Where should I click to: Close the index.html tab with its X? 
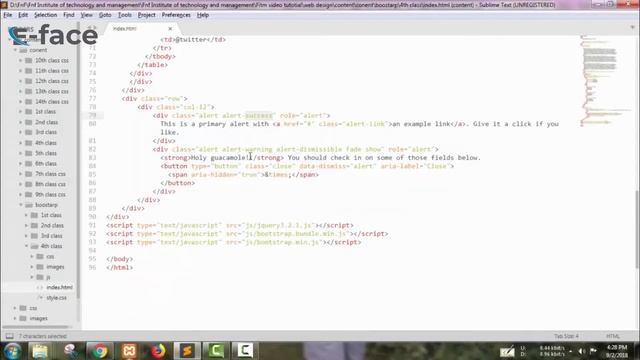170,29
